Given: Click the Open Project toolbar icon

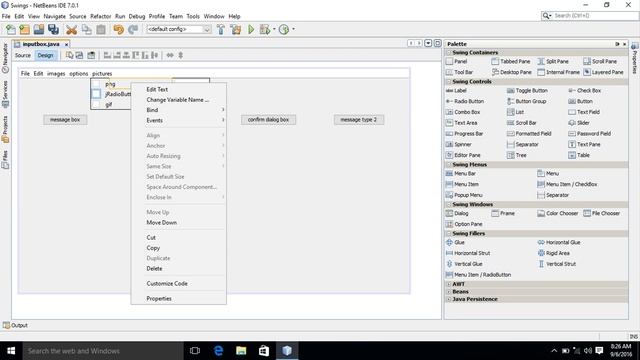Looking at the screenshot, I should [39, 29].
